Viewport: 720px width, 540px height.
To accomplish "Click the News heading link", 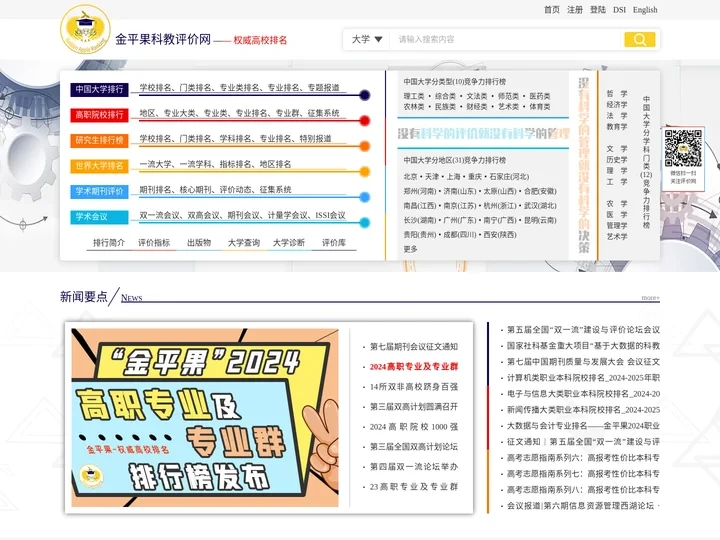I will (x=131, y=298).
